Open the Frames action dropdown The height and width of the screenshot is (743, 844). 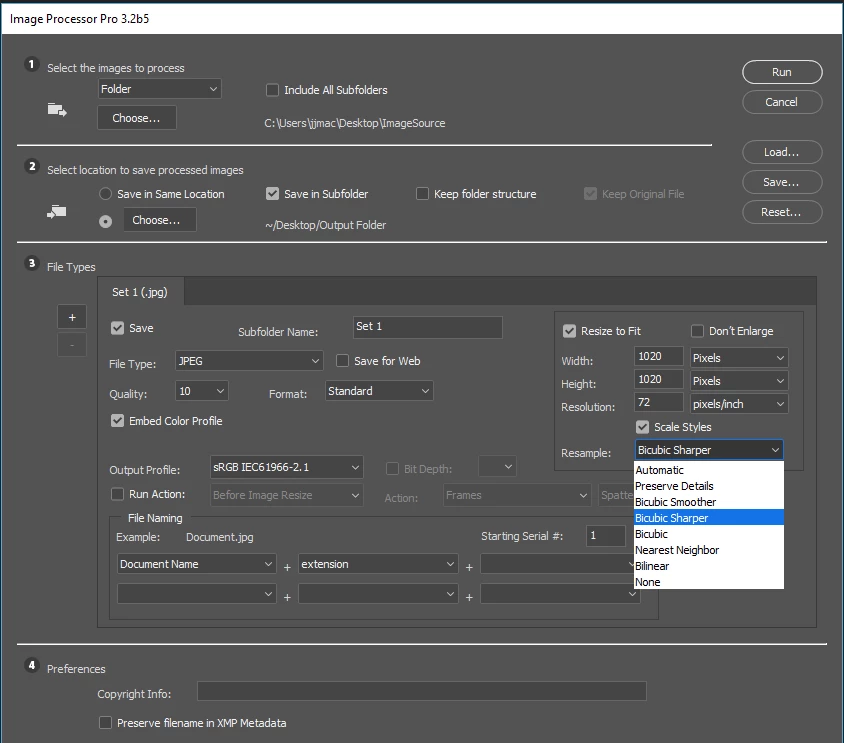coord(517,495)
